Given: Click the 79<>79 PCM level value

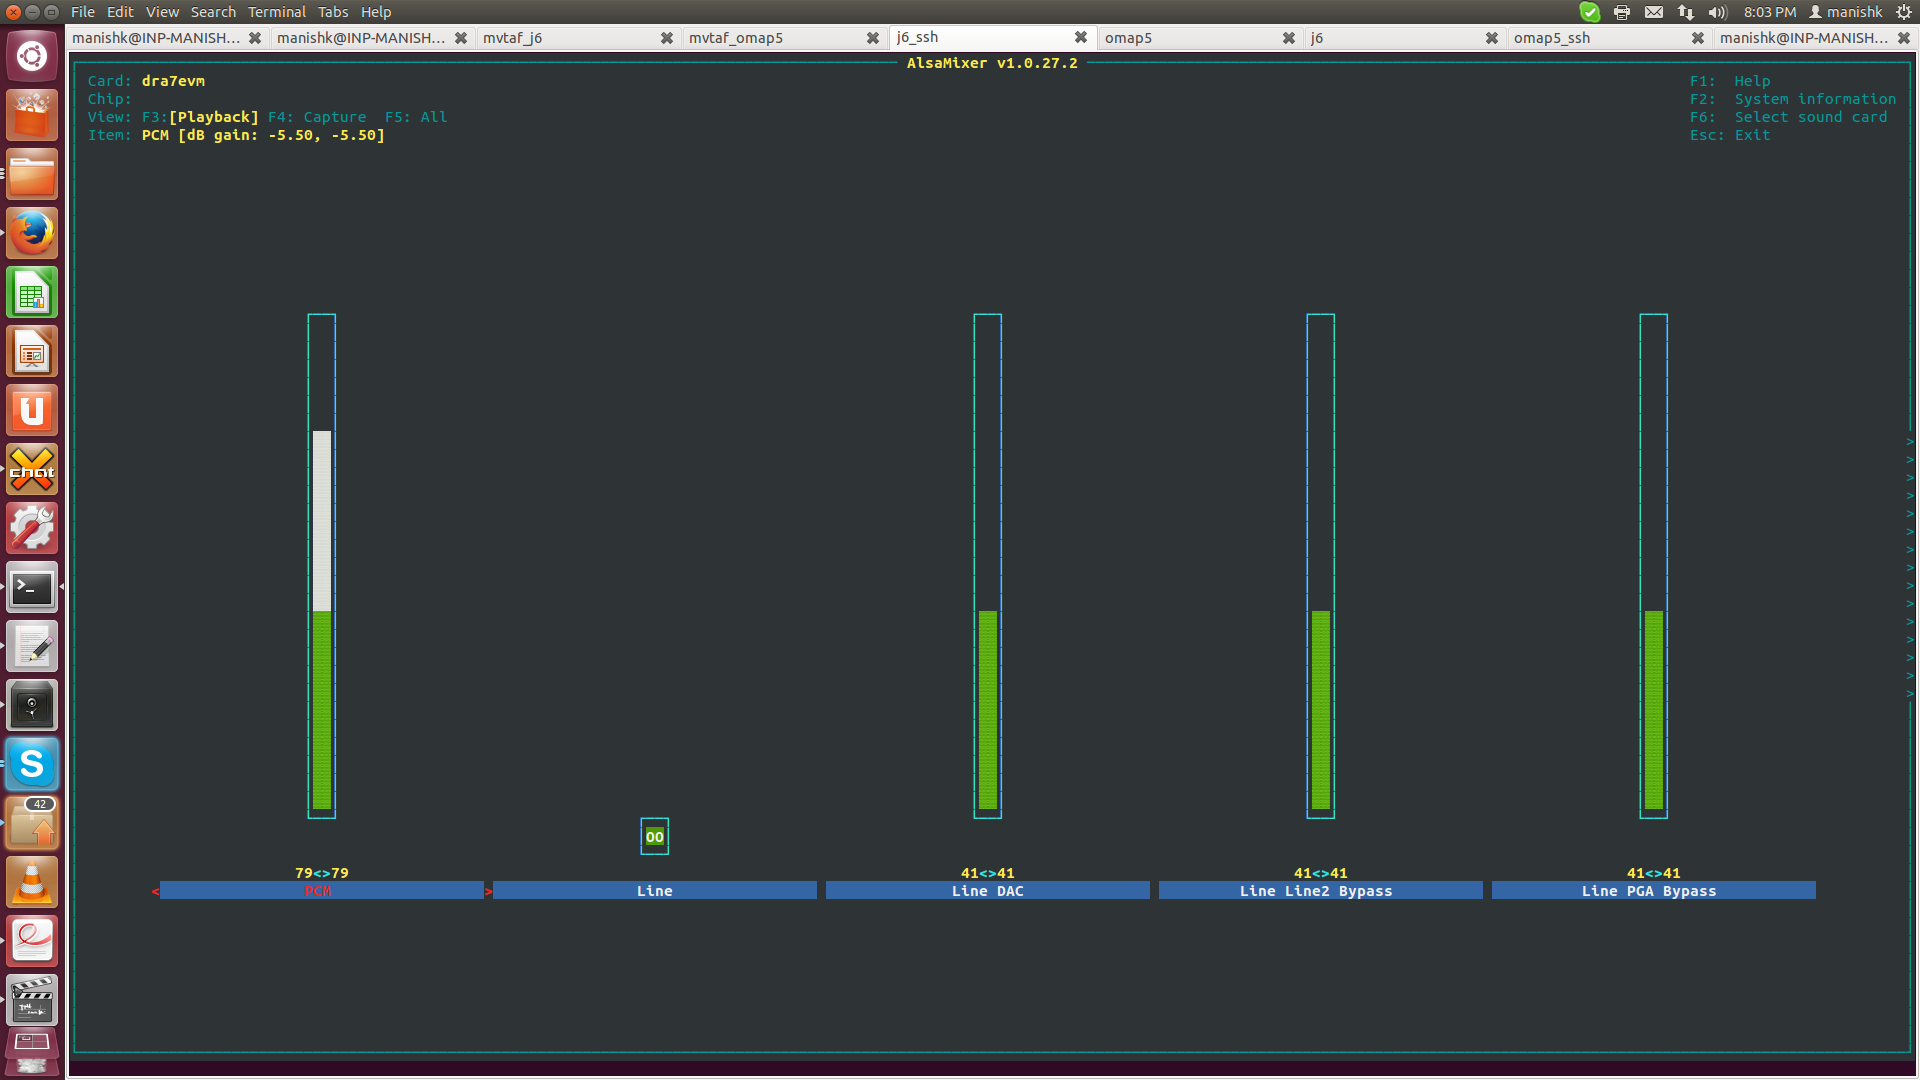Looking at the screenshot, I should coord(321,873).
